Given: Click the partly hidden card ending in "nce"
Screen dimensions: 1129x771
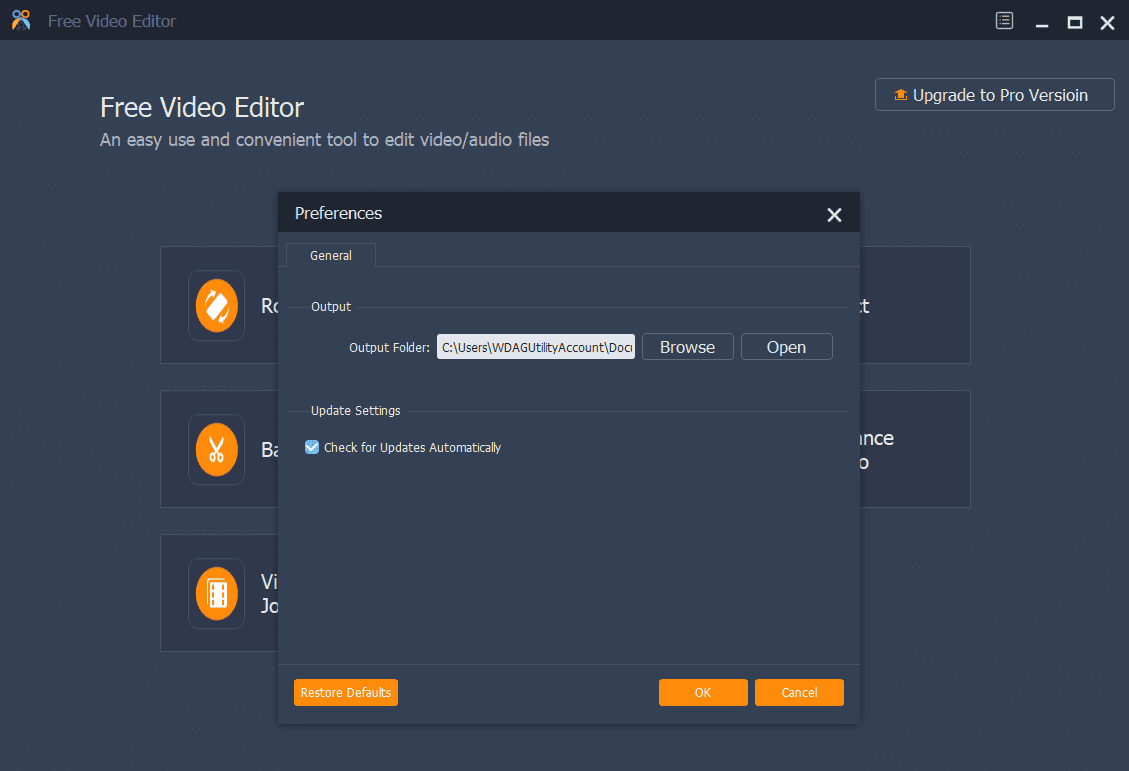Looking at the screenshot, I should coord(914,450).
